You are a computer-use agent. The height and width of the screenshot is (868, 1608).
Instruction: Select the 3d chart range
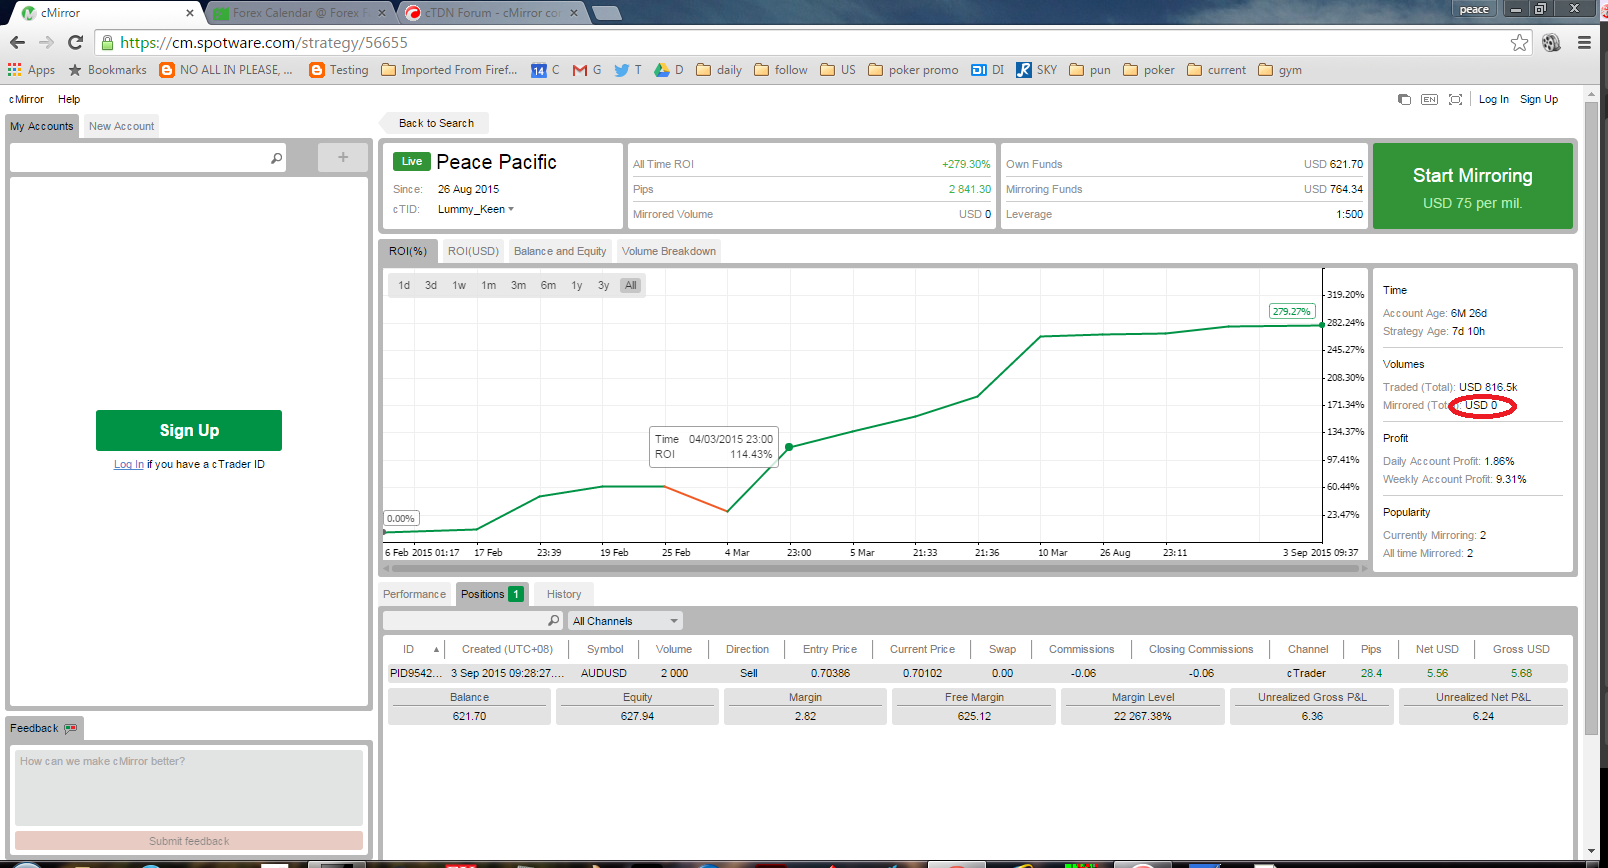pos(431,285)
